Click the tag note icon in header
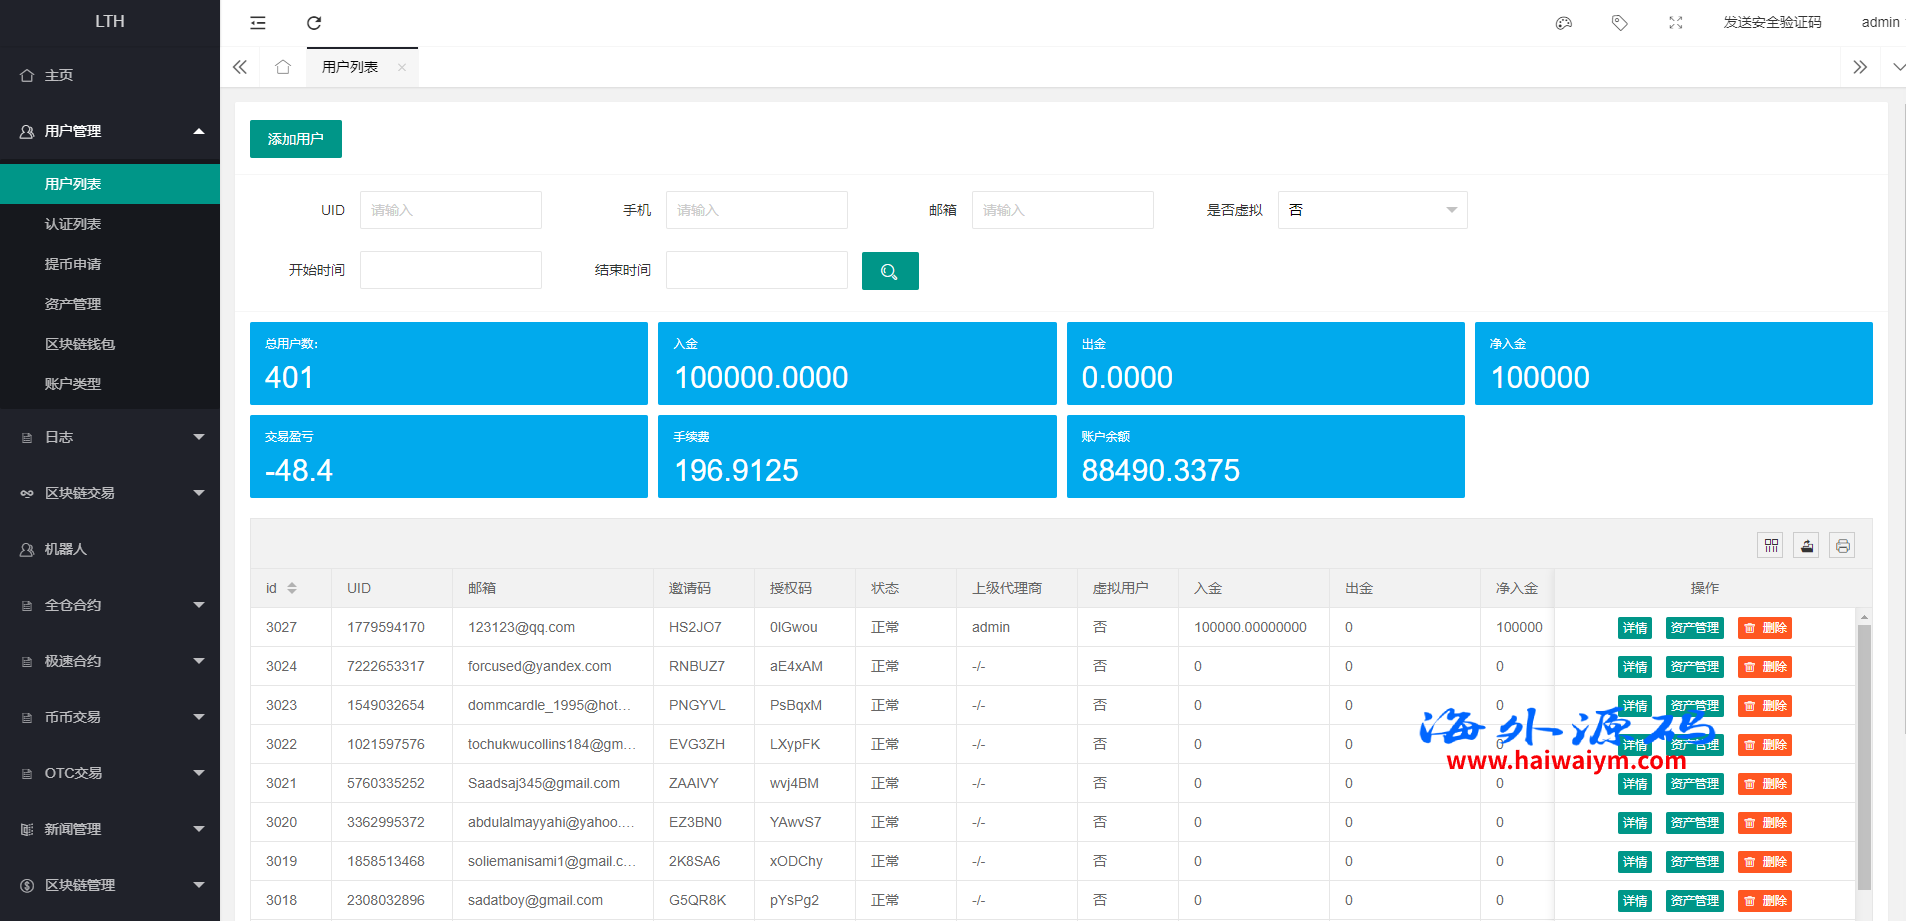The height and width of the screenshot is (921, 1906). tap(1620, 23)
